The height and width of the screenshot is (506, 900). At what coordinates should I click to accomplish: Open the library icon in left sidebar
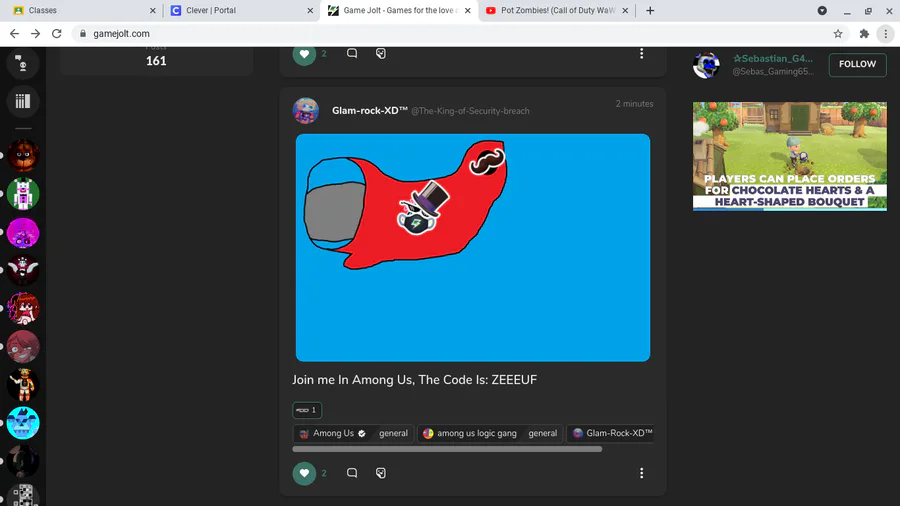tap(23, 101)
